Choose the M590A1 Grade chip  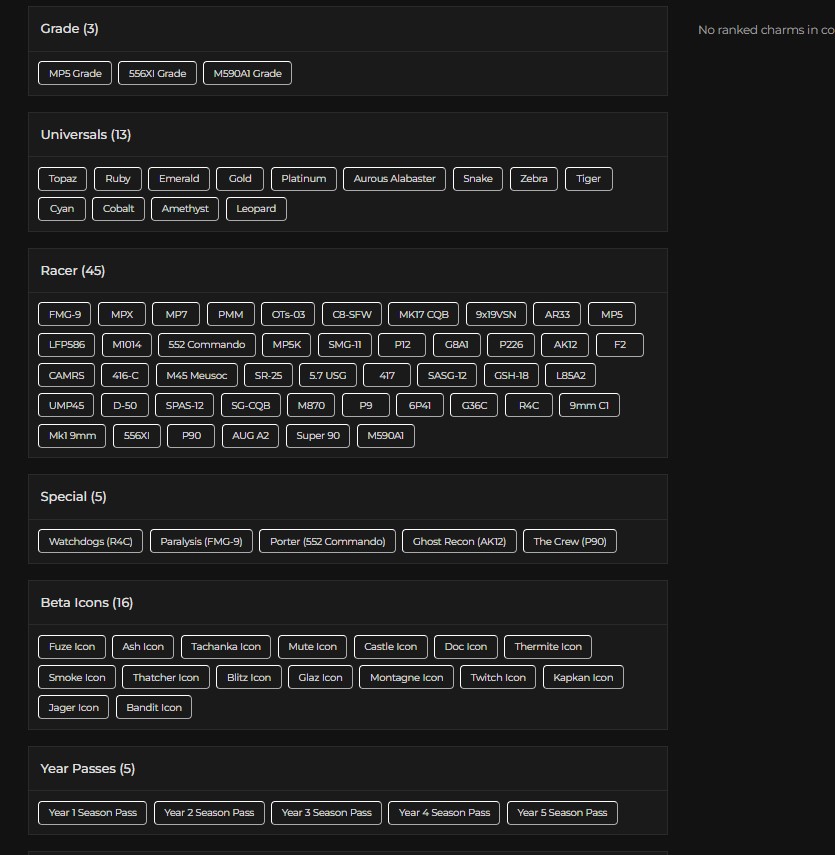click(247, 73)
